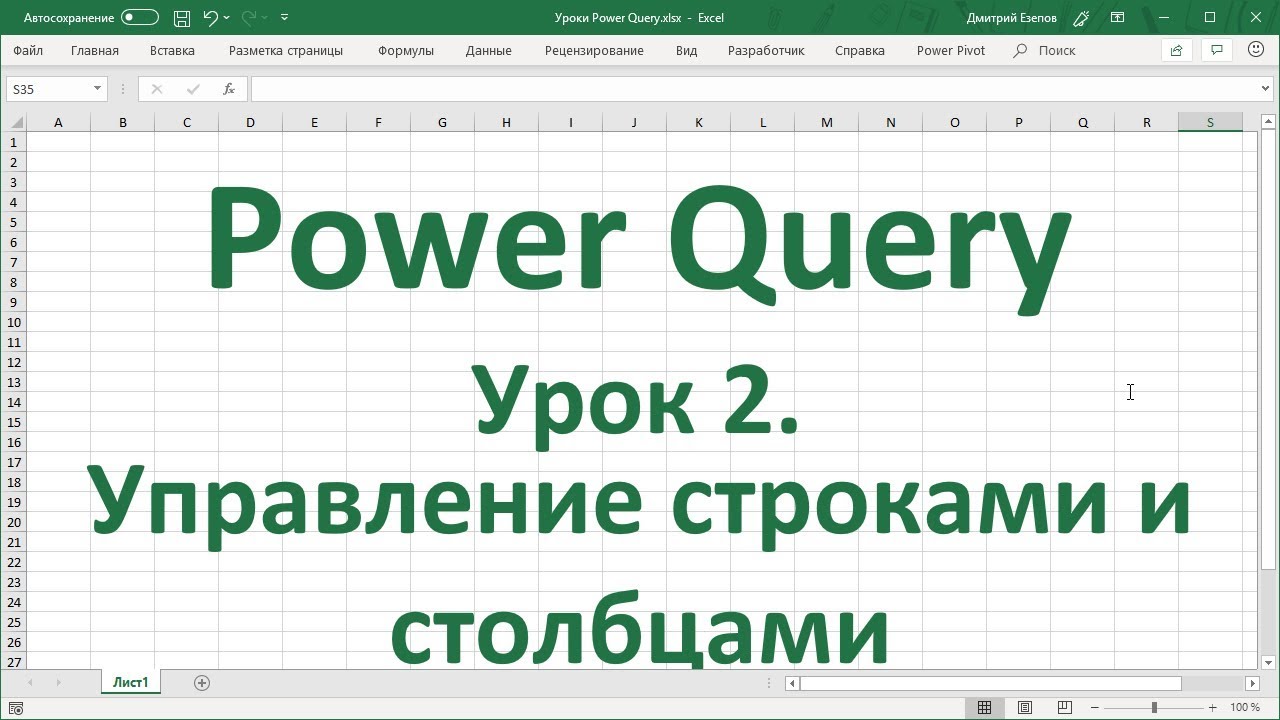1280x720 pixels.
Task: Select row 14 header
Action: pyautogui.click(x=14, y=402)
